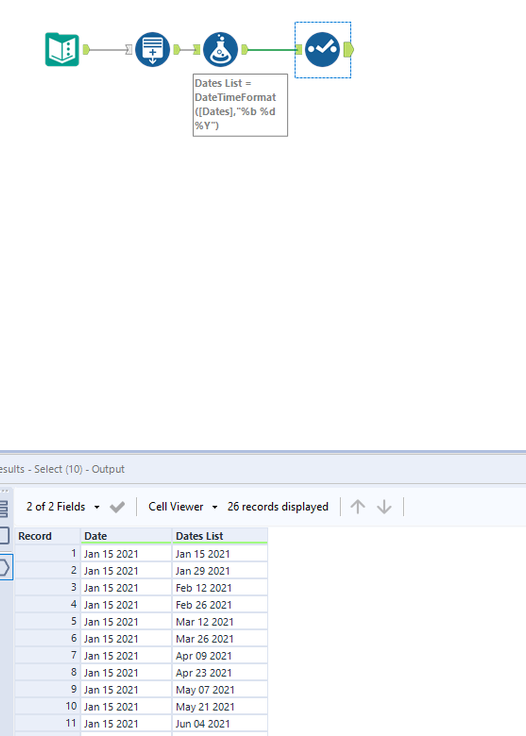Image resolution: width=526 pixels, height=736 pixels.
Task: Select the Dates List cell Apr 23 2021
Action: pos(220,673)
